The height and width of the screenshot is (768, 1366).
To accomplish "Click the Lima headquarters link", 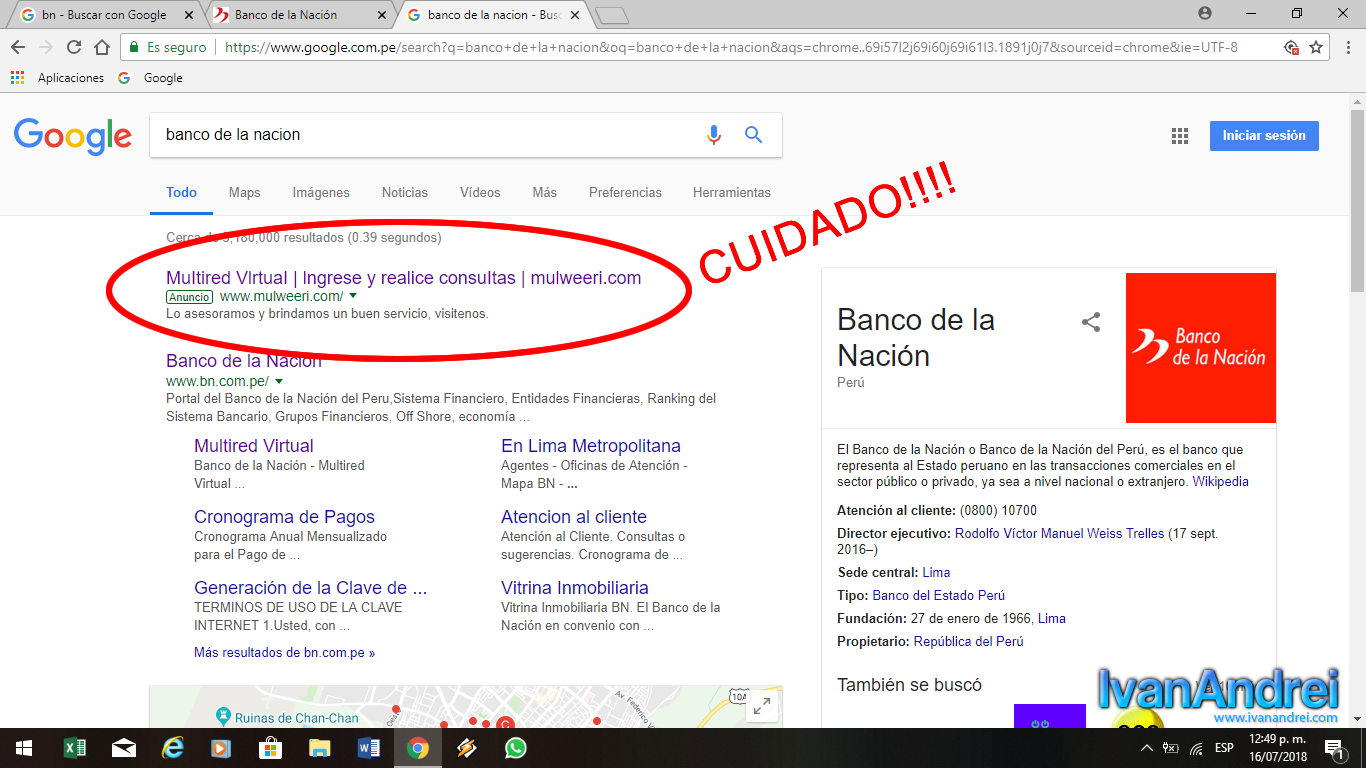I will [936, 572].
